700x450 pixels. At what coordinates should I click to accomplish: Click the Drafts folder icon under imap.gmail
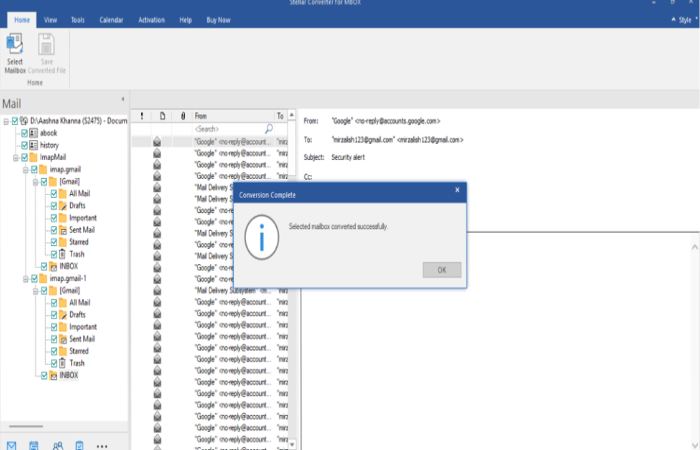[x=63, y=206]
